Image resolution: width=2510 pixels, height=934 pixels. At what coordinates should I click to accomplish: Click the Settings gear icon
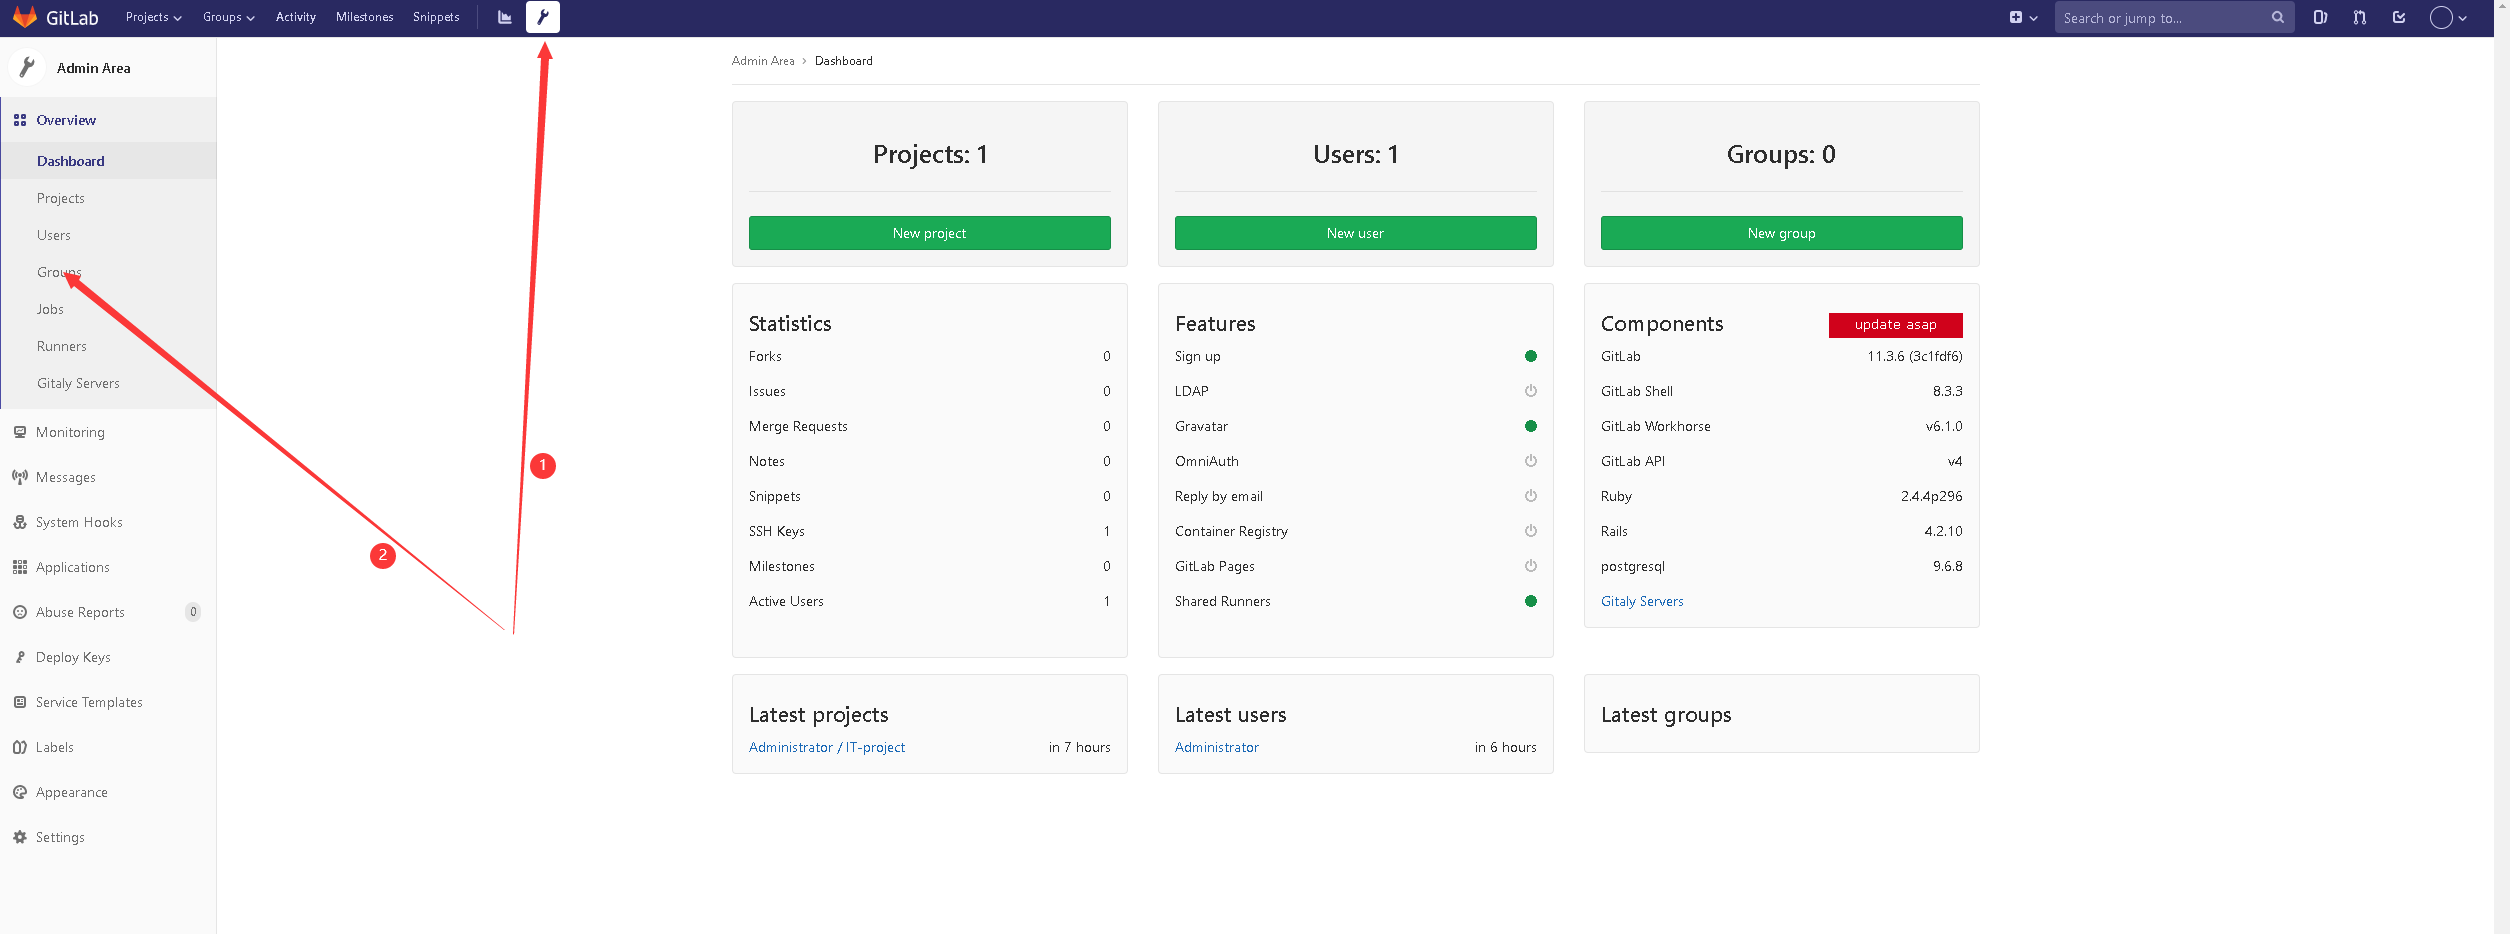coord(20,837)
